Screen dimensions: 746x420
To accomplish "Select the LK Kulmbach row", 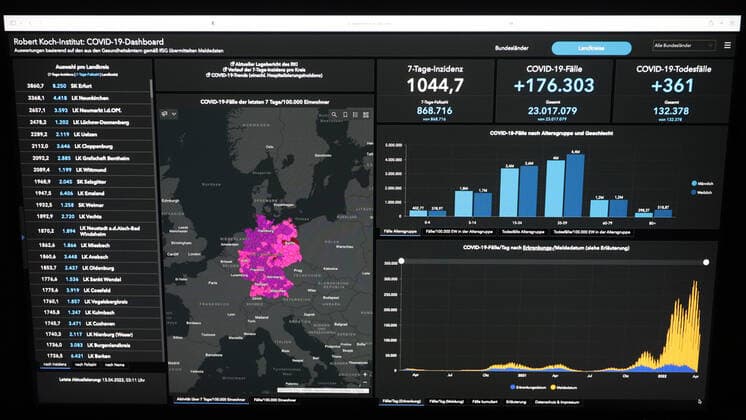I will [98, 313].
